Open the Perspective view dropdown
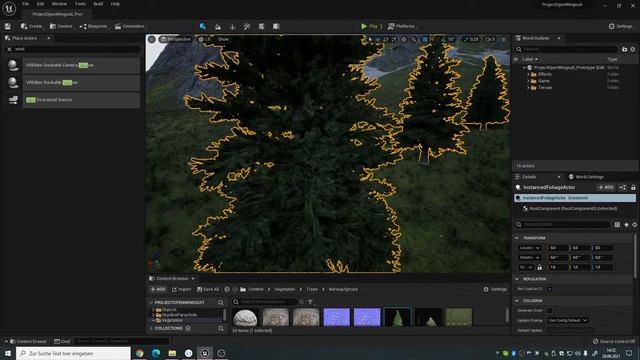Image resolution: width=640 pixels, height=360 pixels. coord(176,39)
